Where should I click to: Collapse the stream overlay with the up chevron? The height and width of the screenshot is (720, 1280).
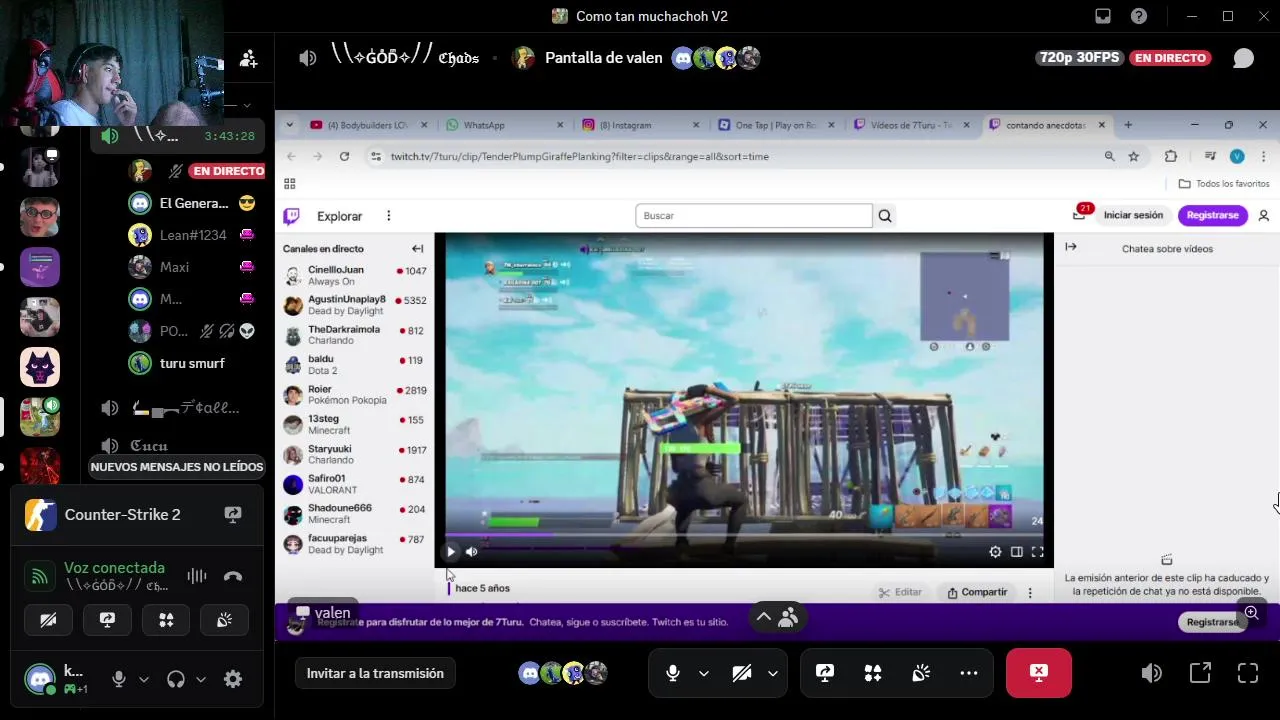tap(763, 618)
